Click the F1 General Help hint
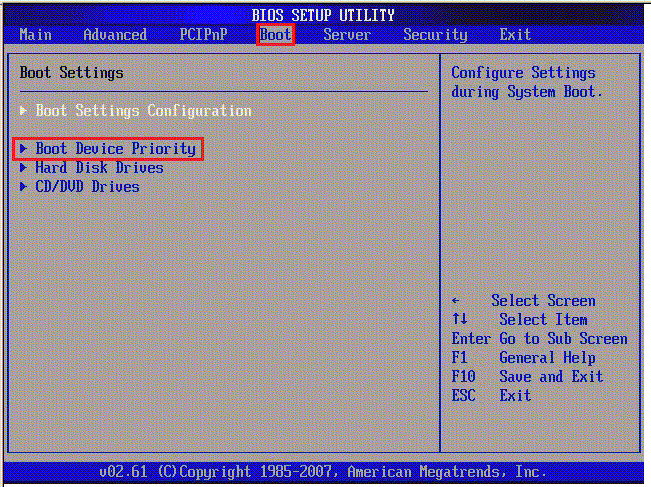 523,358
